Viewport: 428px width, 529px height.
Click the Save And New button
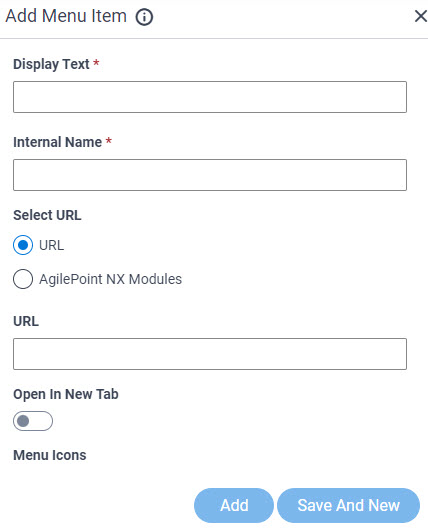348,505
